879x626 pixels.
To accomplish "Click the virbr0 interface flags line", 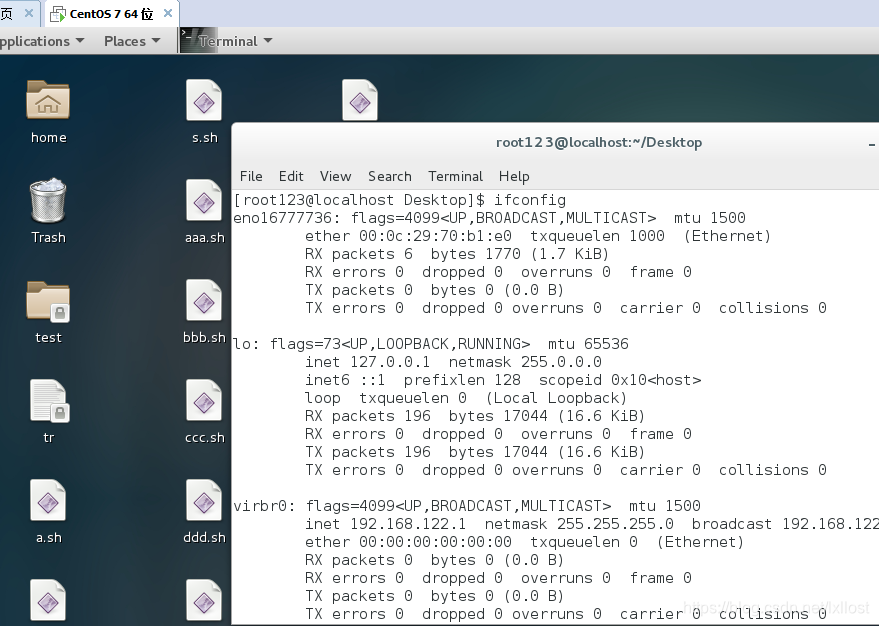I will [x=467, y=506].
